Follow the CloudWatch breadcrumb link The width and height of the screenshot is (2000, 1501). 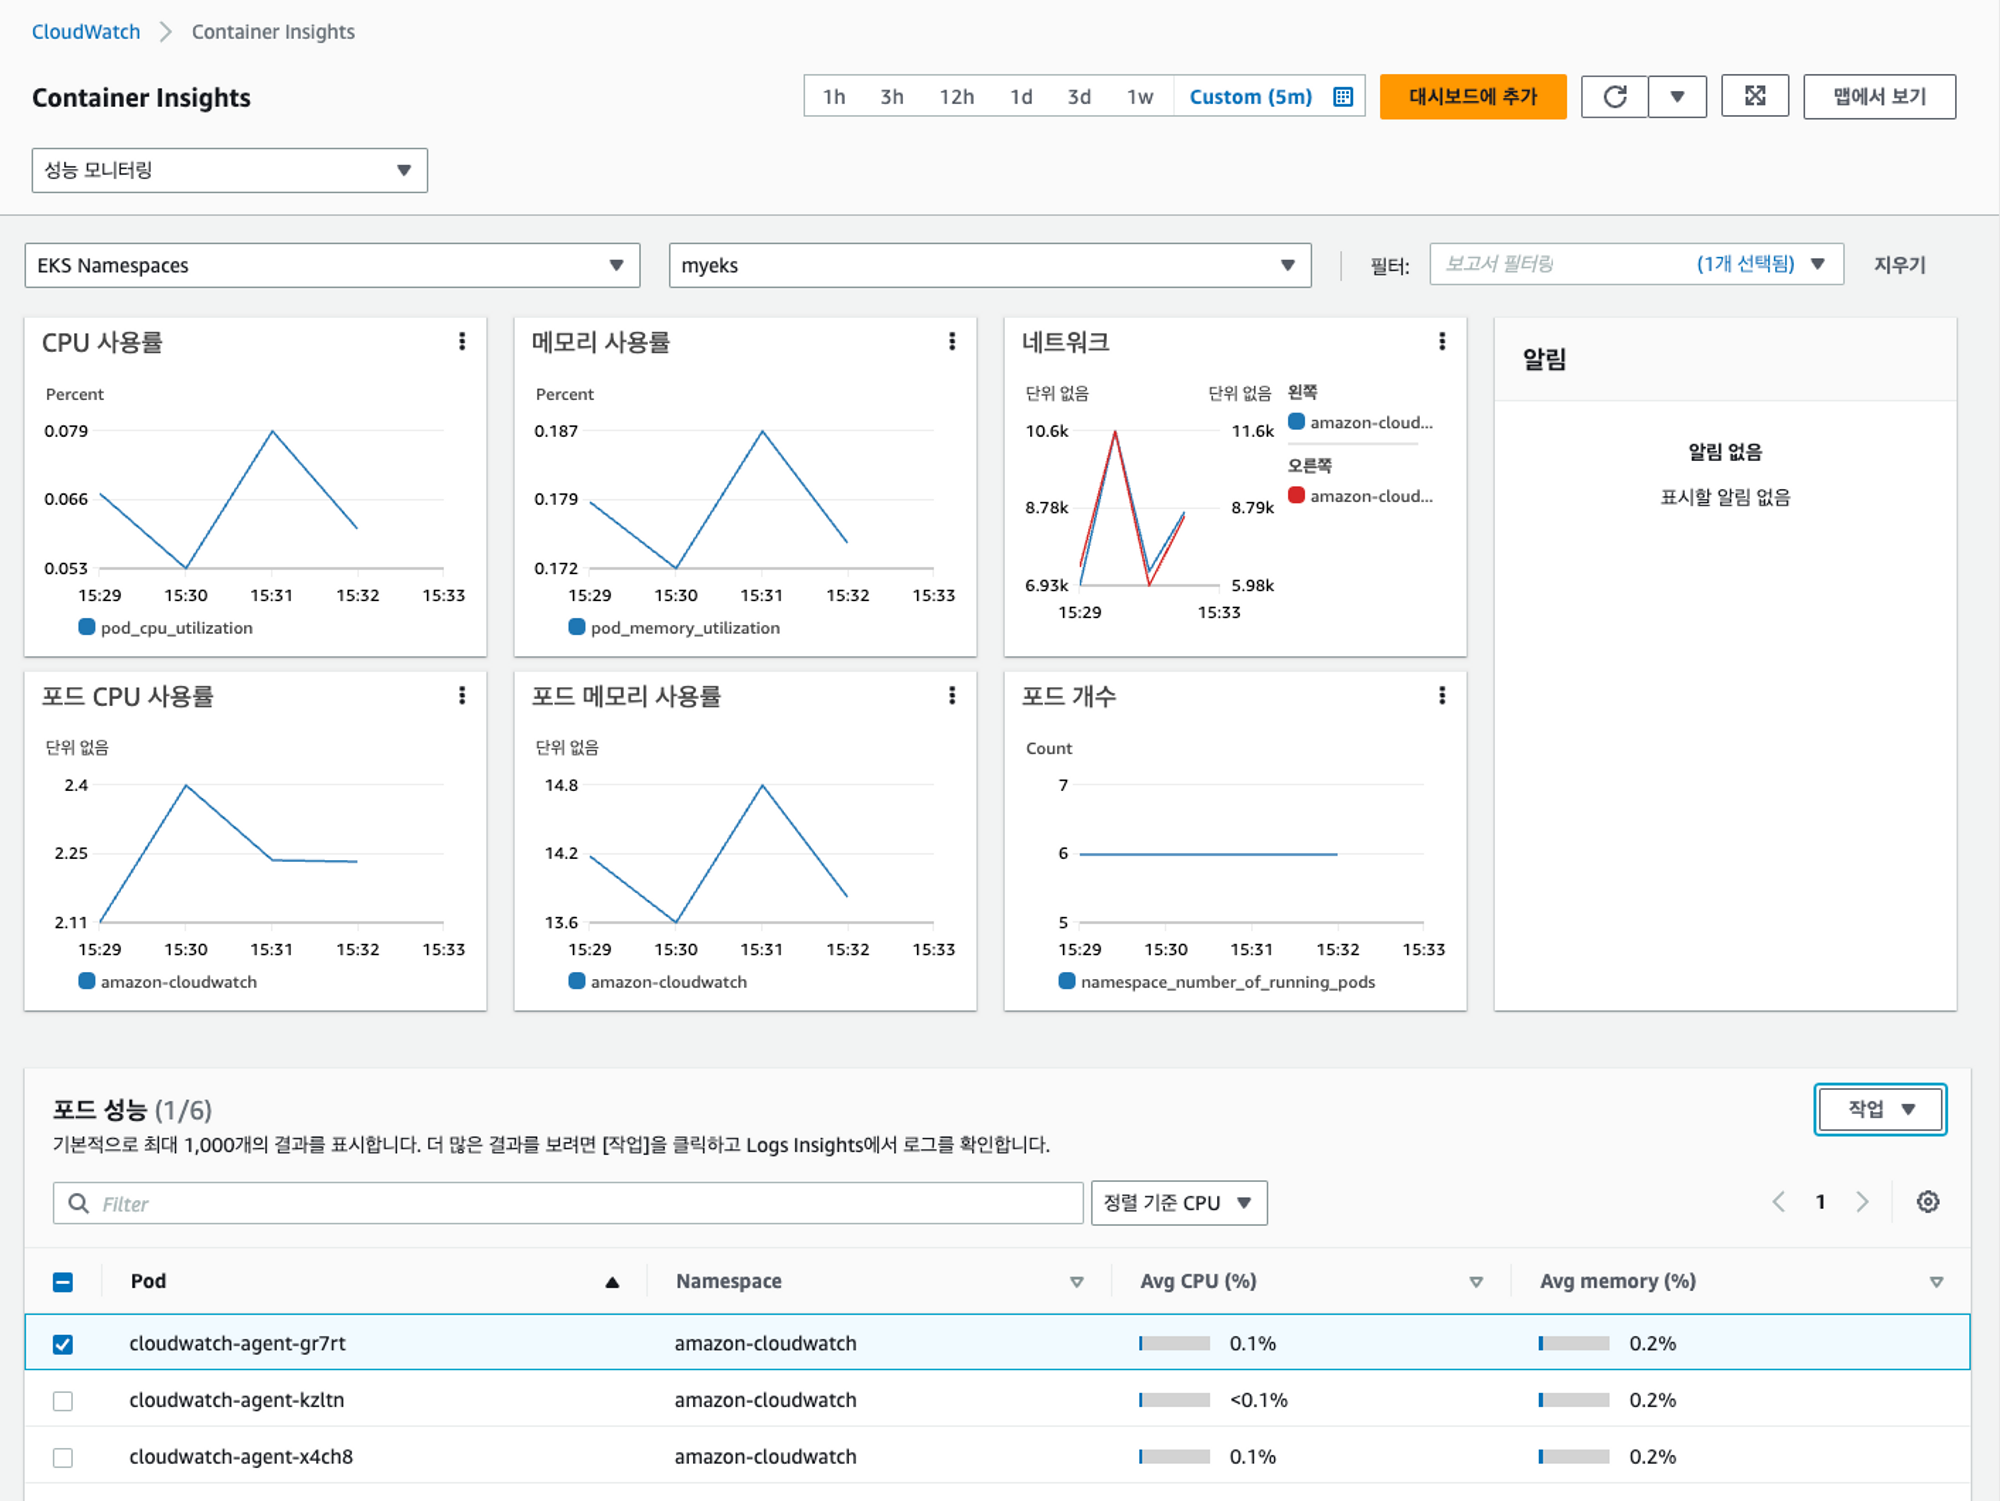pos(86,32)
